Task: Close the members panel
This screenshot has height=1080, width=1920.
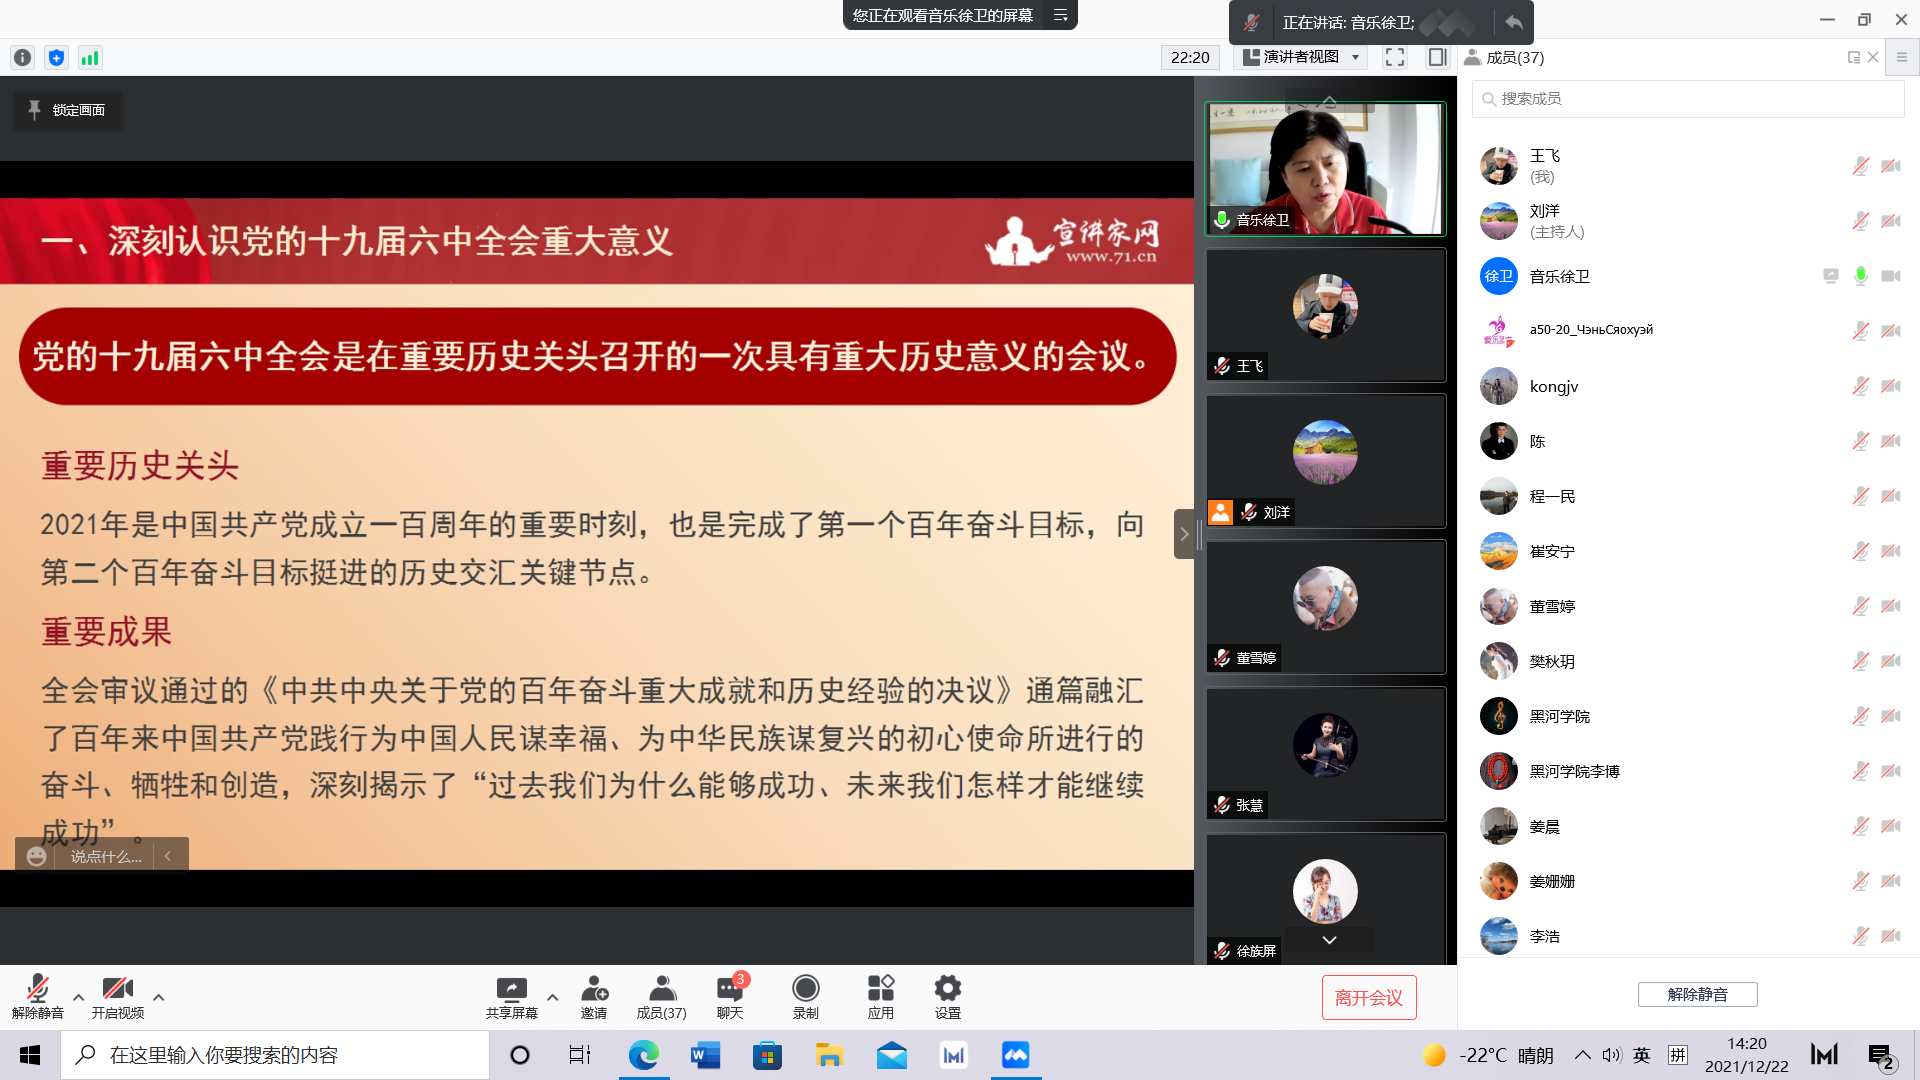Action: tap(1873, 58)
